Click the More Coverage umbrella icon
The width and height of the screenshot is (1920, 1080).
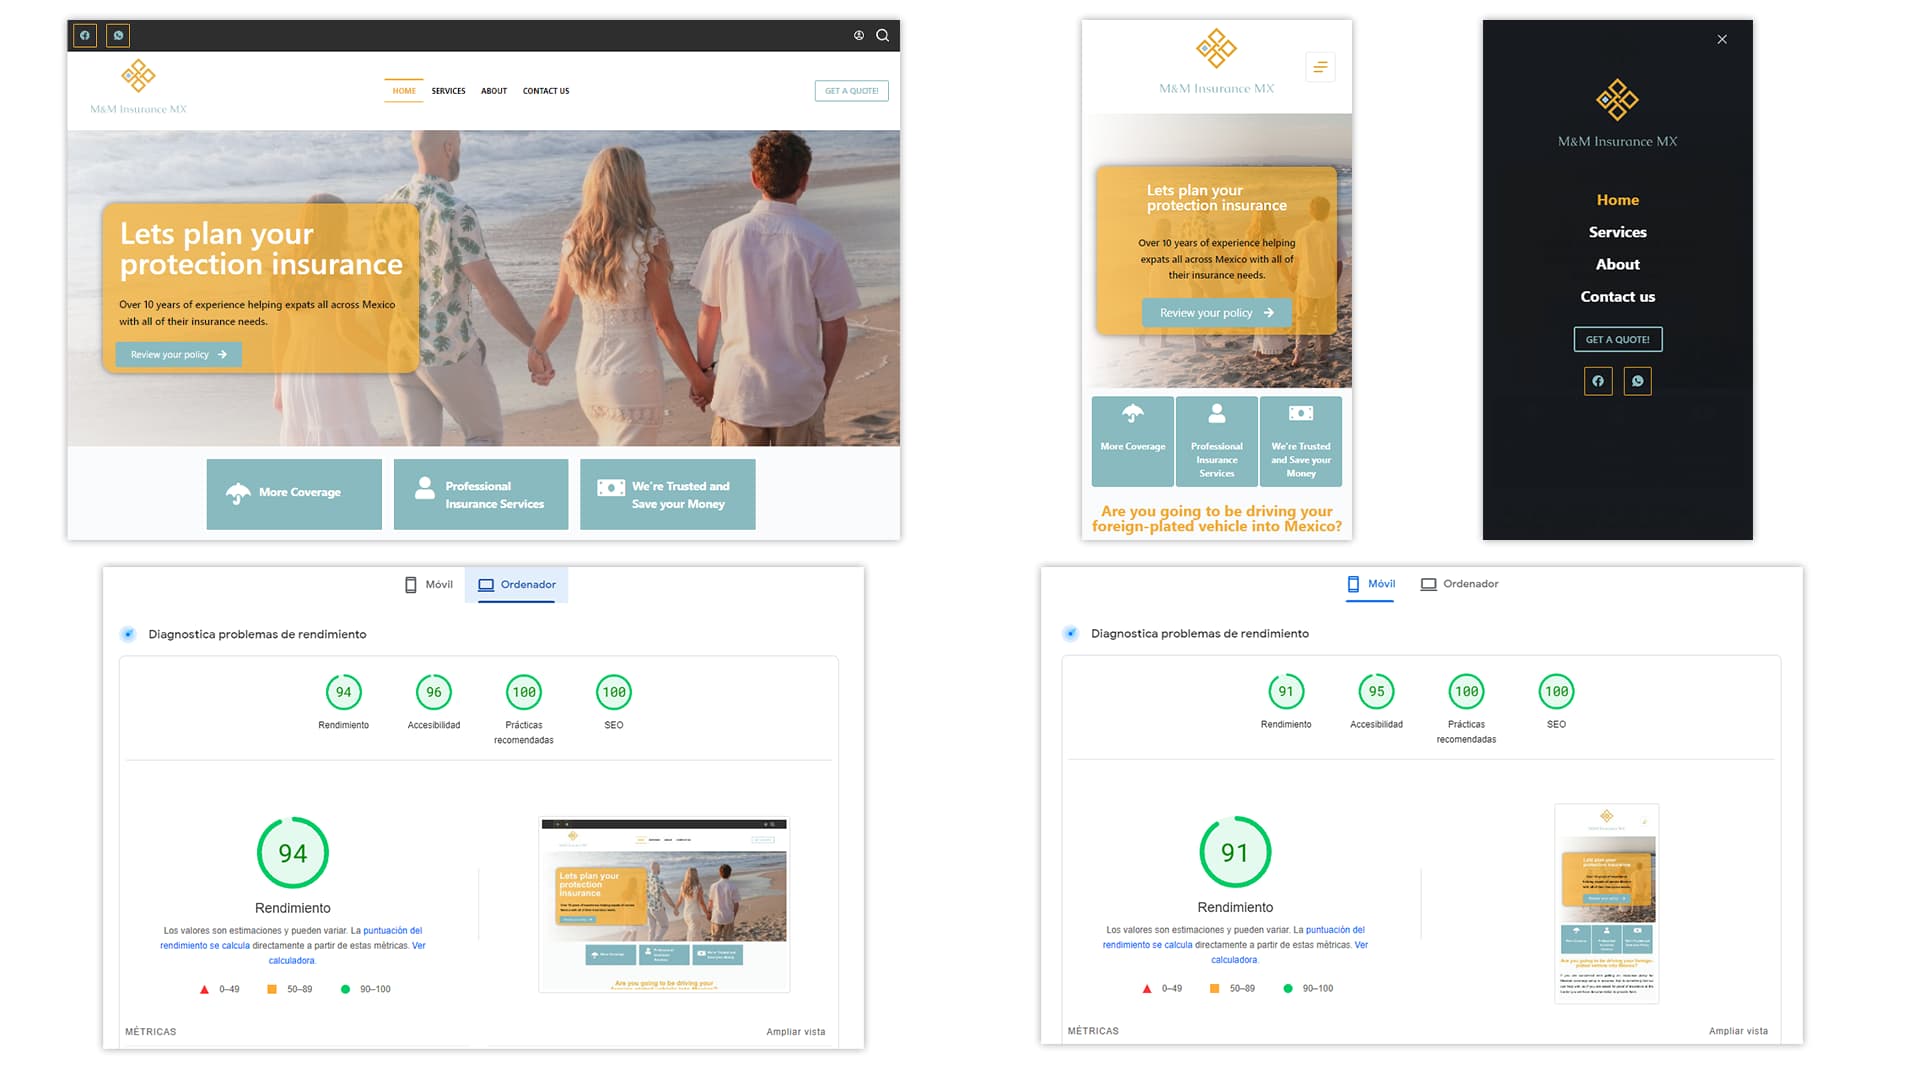pos(236,491)
